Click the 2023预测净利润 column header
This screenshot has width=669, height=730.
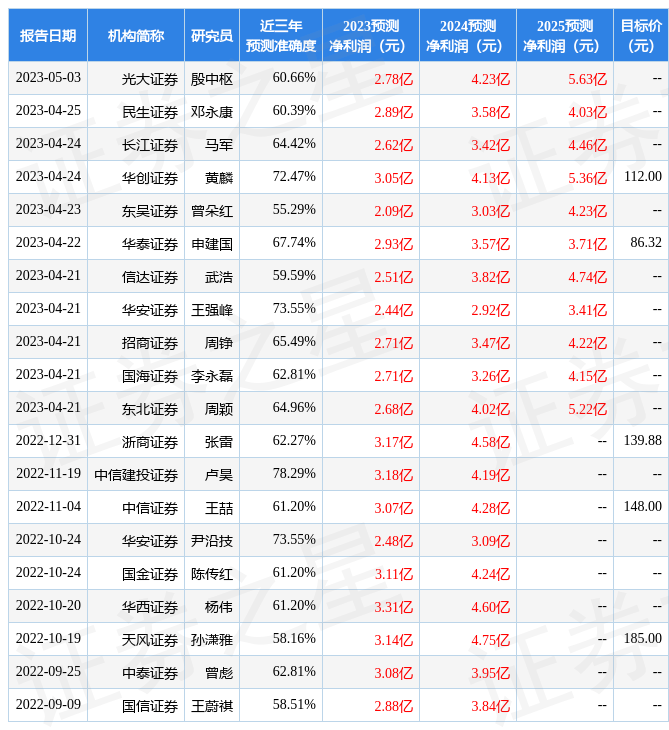(371, 36)
